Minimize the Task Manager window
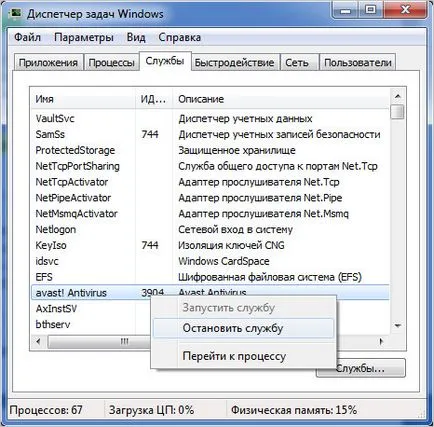 tap(346, 11)
